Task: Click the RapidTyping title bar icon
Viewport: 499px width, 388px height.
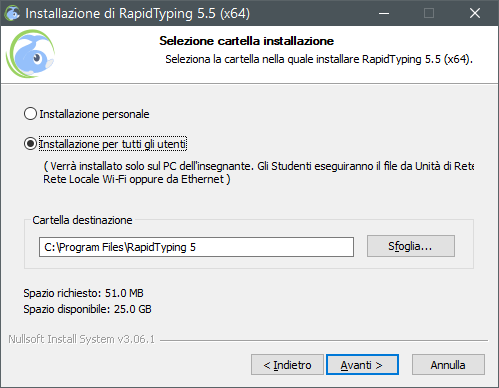Action: pos(13,13)
